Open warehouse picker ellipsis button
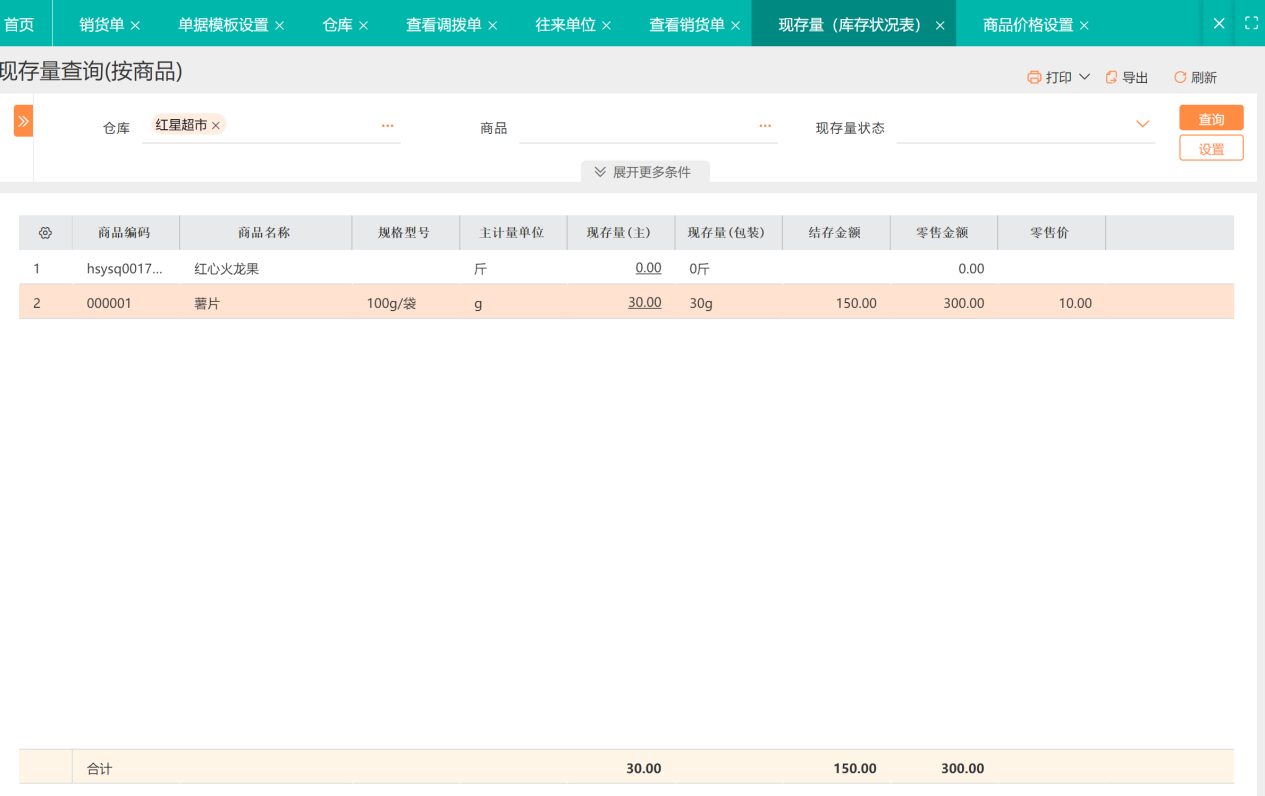 pyautogui.click(x=388, y=126)
